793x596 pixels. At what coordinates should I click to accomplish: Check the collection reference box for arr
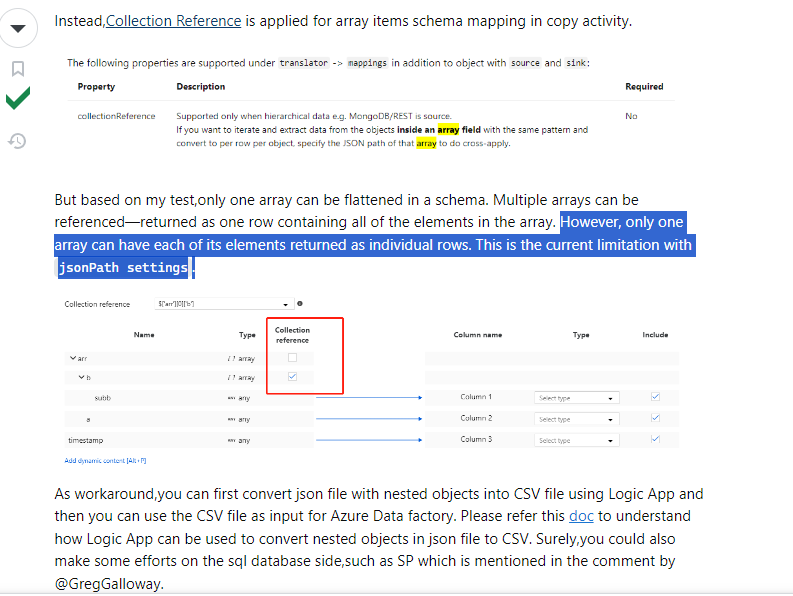click(292, 358)
